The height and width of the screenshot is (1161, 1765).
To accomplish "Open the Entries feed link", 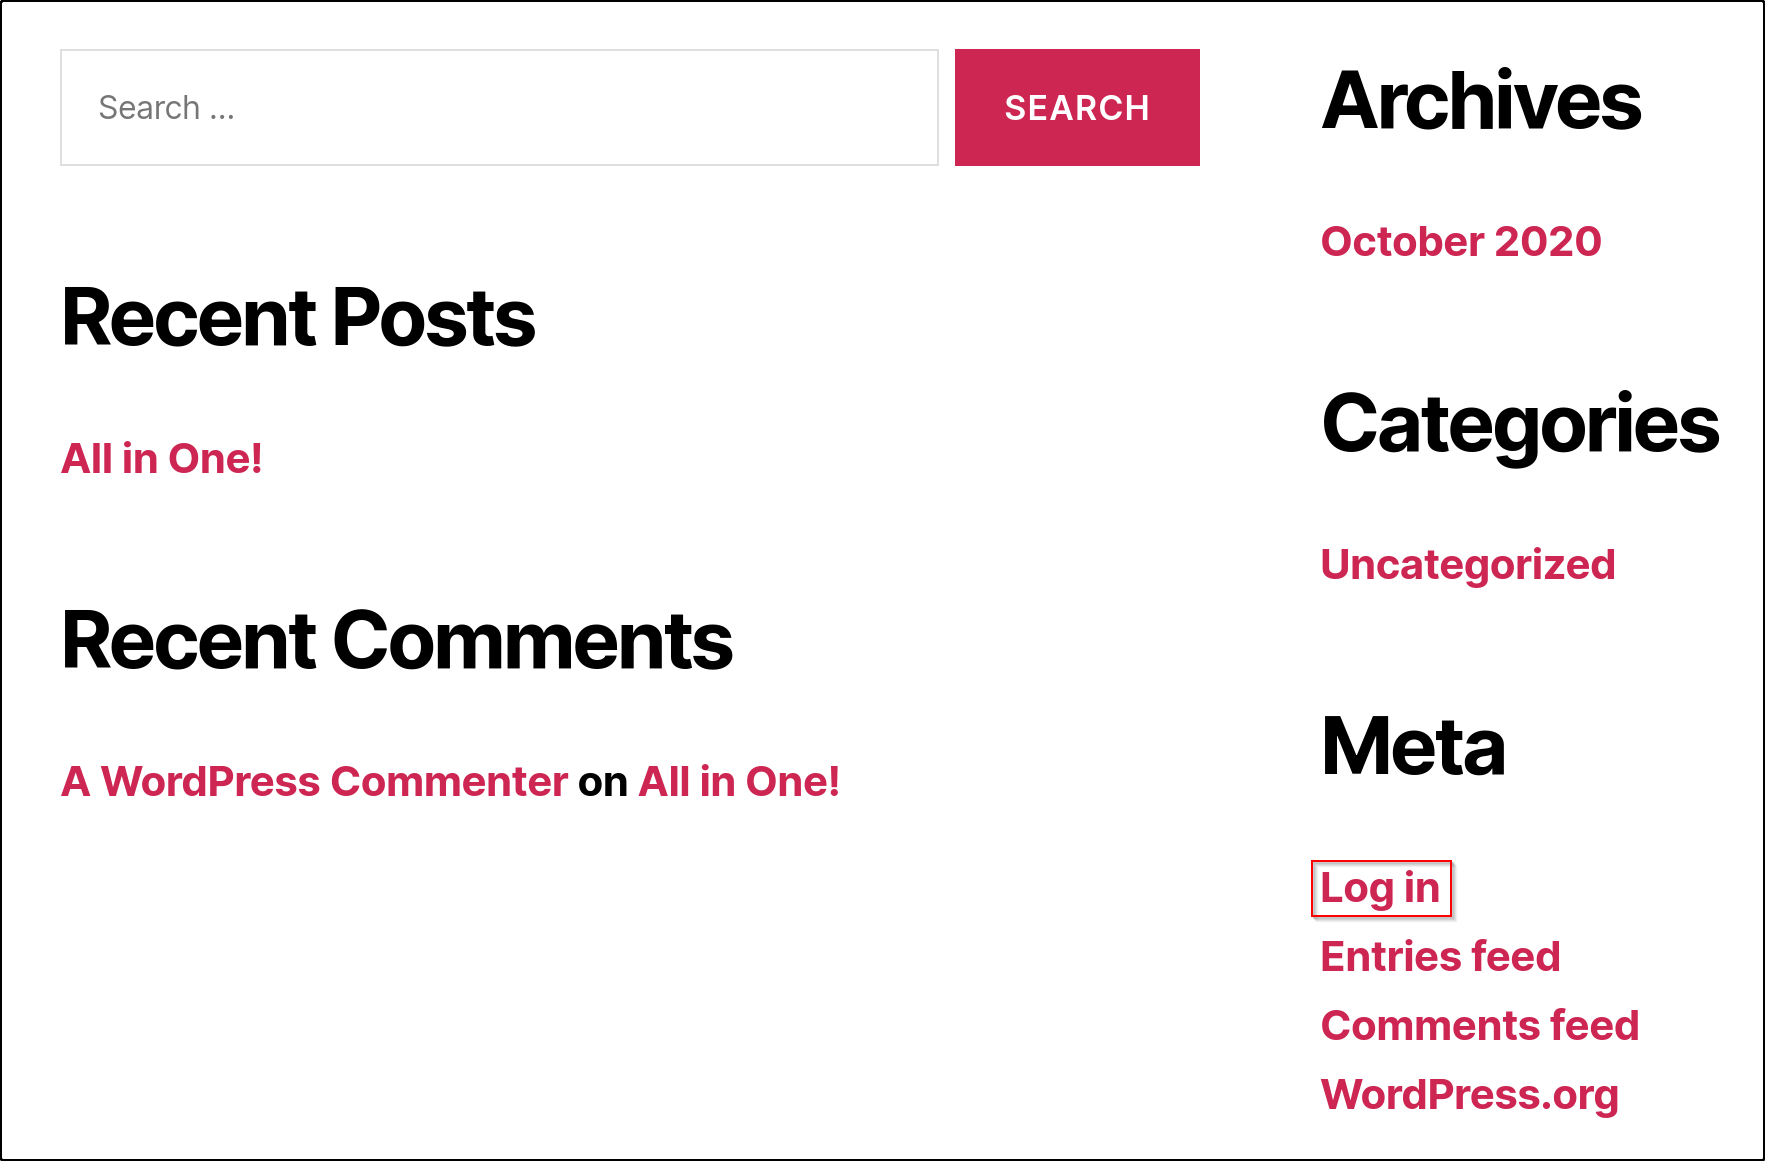I will coord(1440,957).
